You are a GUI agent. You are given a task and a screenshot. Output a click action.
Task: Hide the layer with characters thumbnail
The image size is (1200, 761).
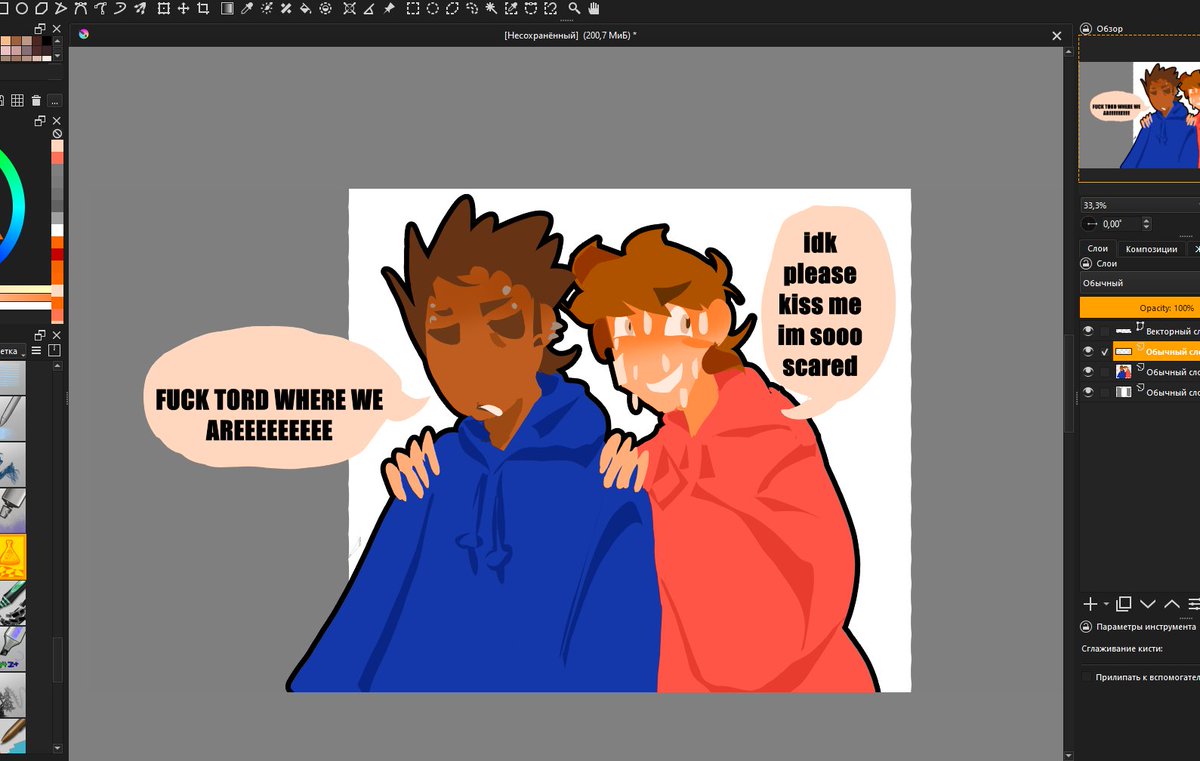click(1088, 372)
